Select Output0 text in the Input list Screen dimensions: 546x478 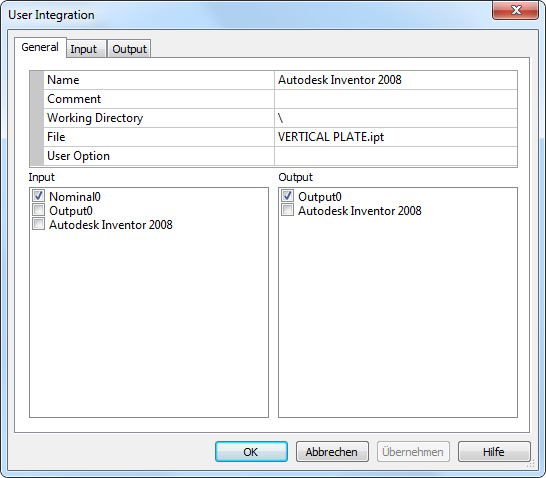pos(71,211)
